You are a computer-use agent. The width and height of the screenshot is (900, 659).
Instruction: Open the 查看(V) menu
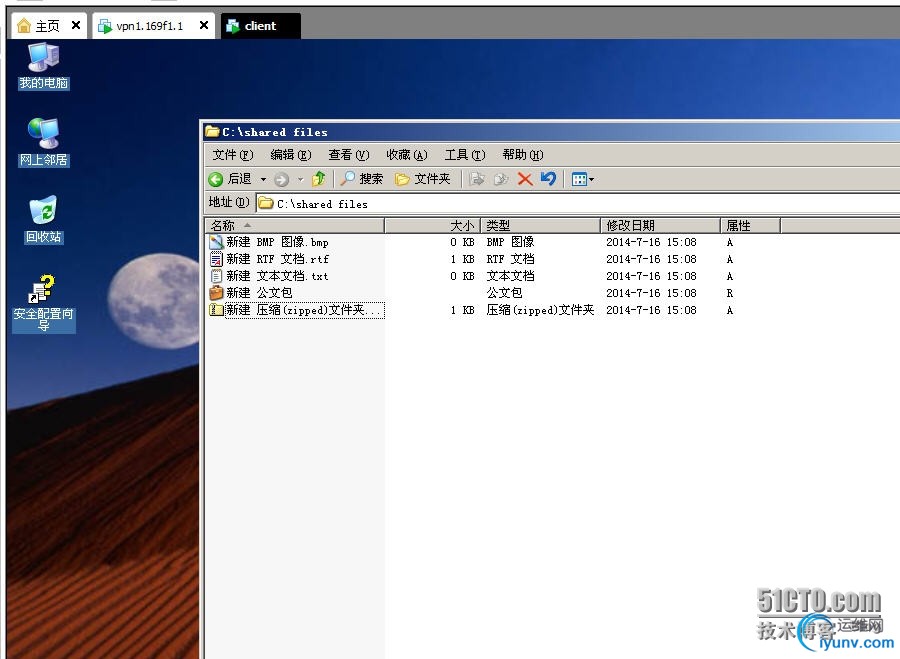coord(348,155)
